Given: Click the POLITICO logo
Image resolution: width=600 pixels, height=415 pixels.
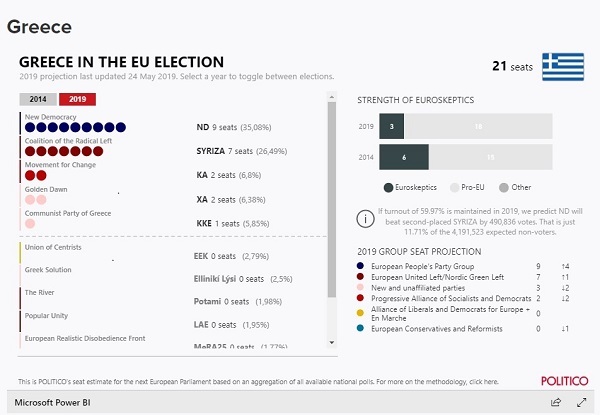Looking at the screenshot, I should 564,381.
